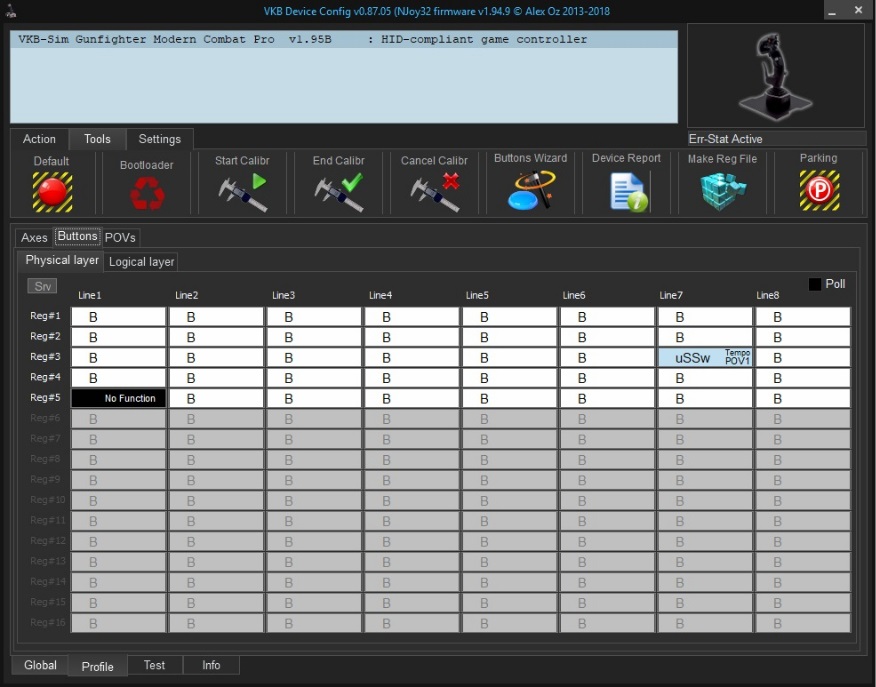Cancel calibration using the Cancel Calibr icon
876x687 pixels.
click(x=434, y=192)
